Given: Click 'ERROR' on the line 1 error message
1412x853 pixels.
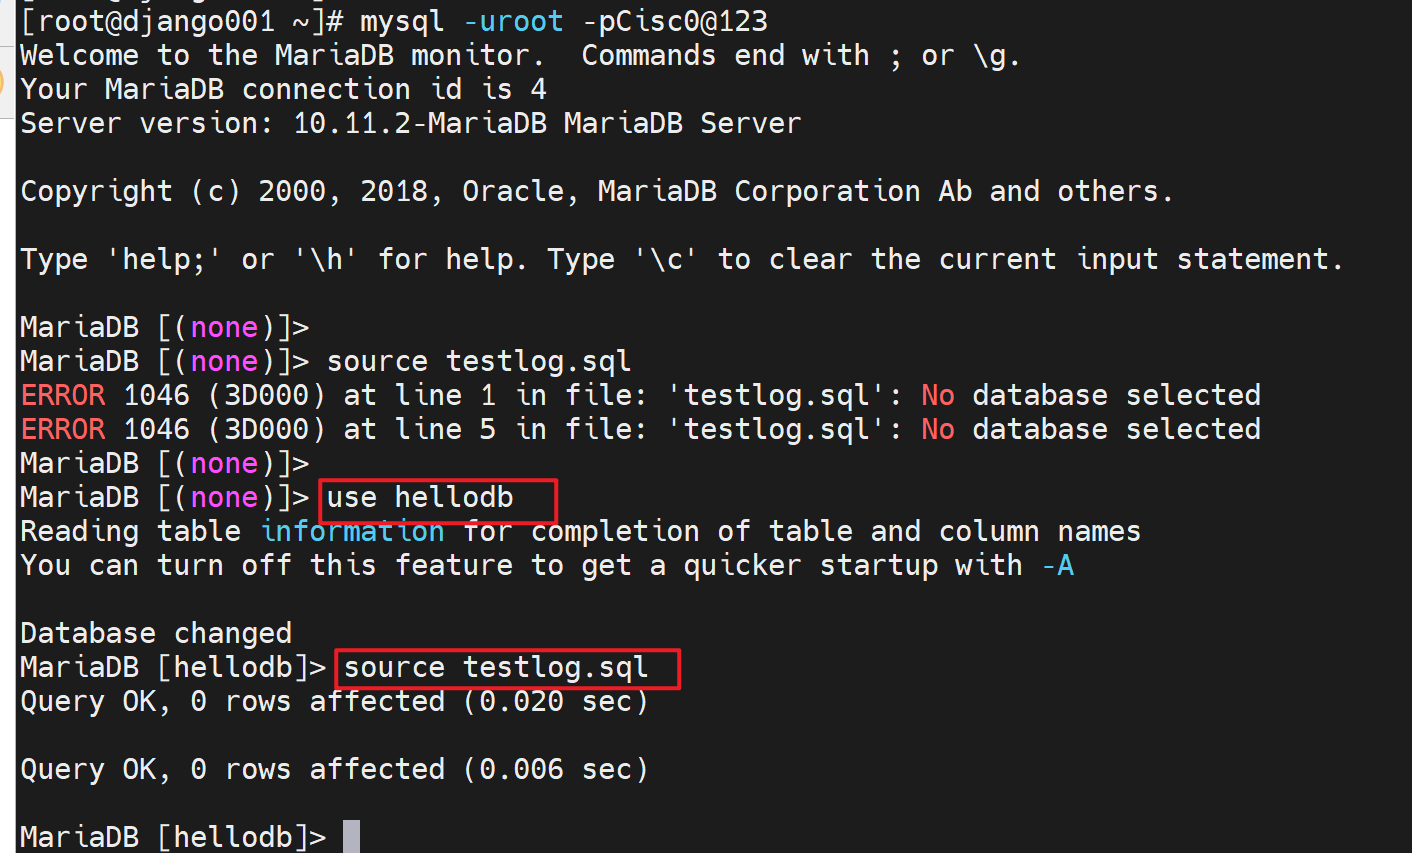Looking at the screenshot, I should click(63, 395).
